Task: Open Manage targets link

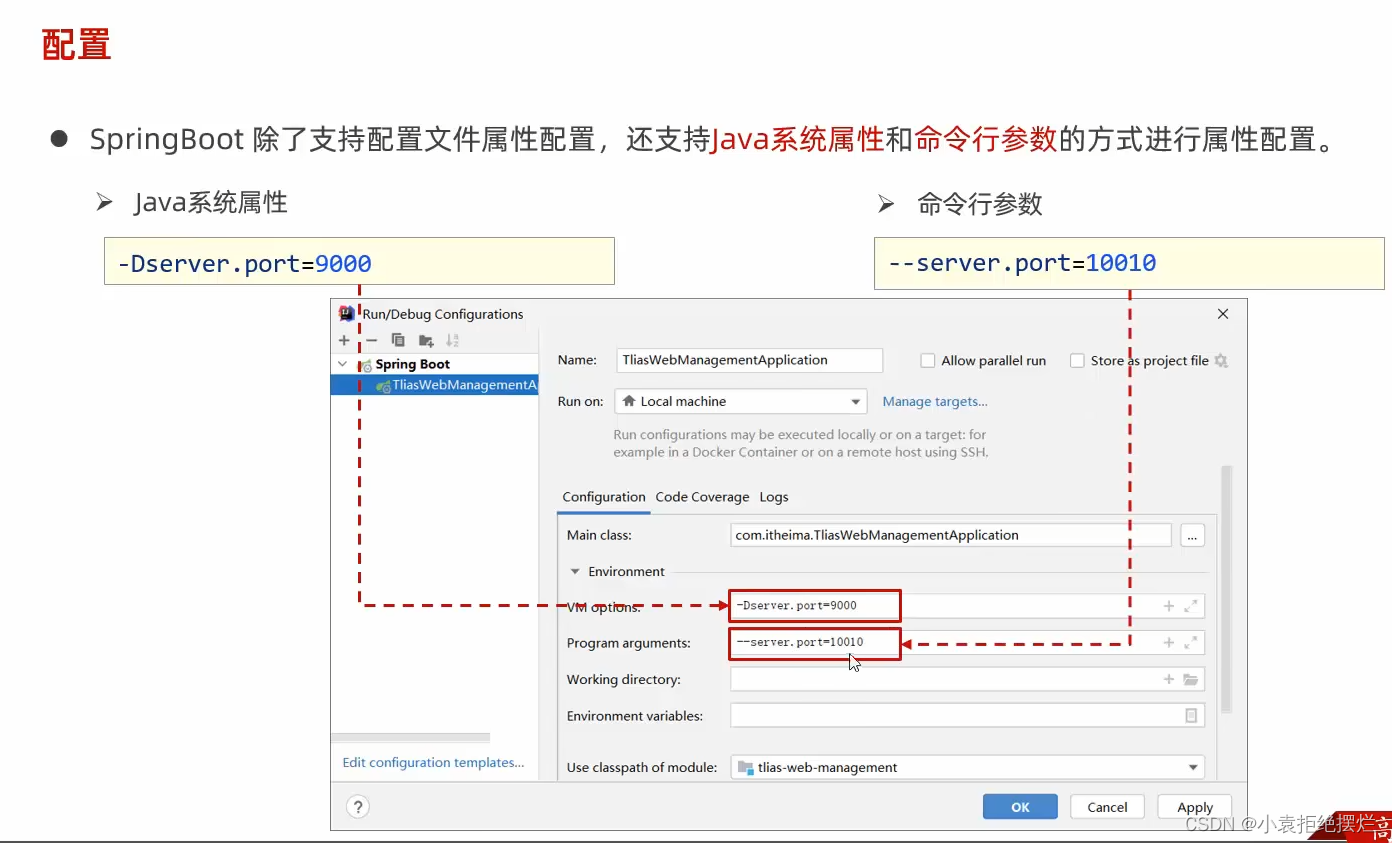Action: click(935, 401)
